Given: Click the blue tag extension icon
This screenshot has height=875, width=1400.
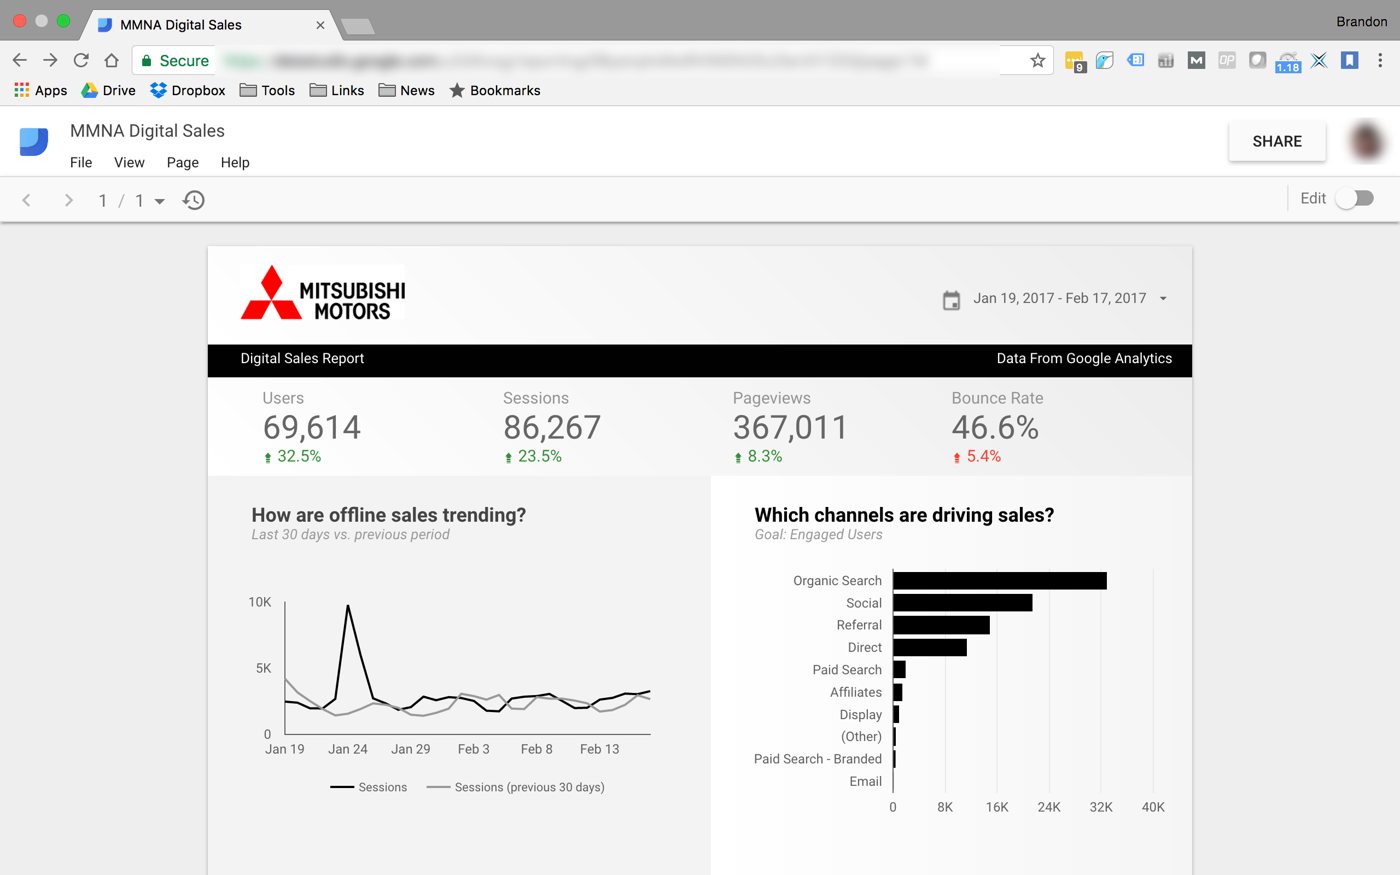Looking at the screenshot, I should click(1136, 60).
